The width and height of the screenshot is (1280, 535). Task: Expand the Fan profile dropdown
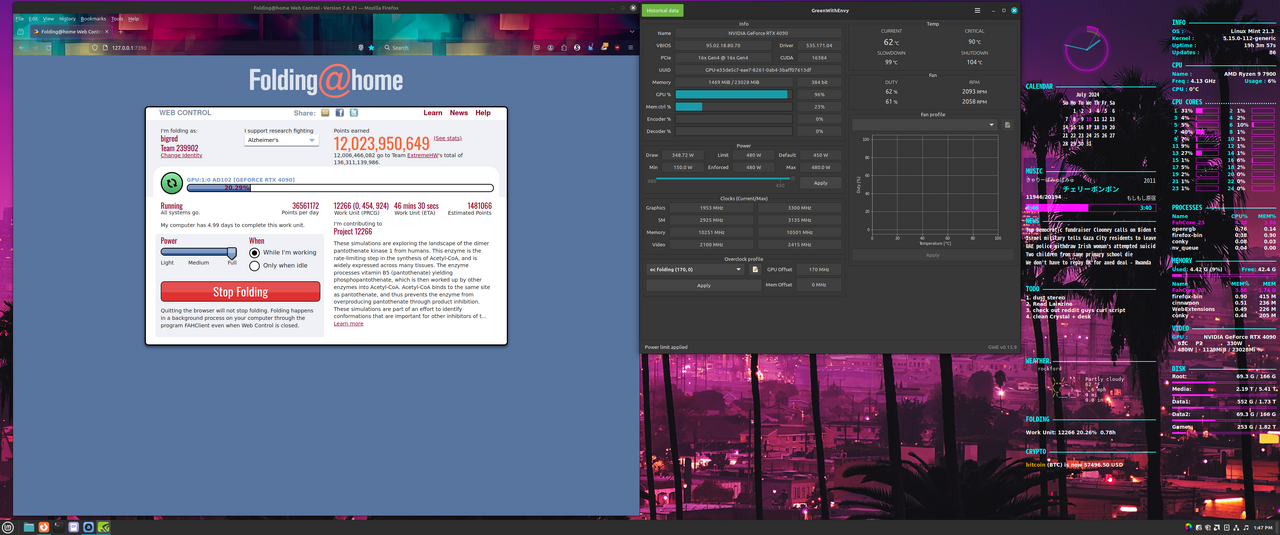[925, 125]
